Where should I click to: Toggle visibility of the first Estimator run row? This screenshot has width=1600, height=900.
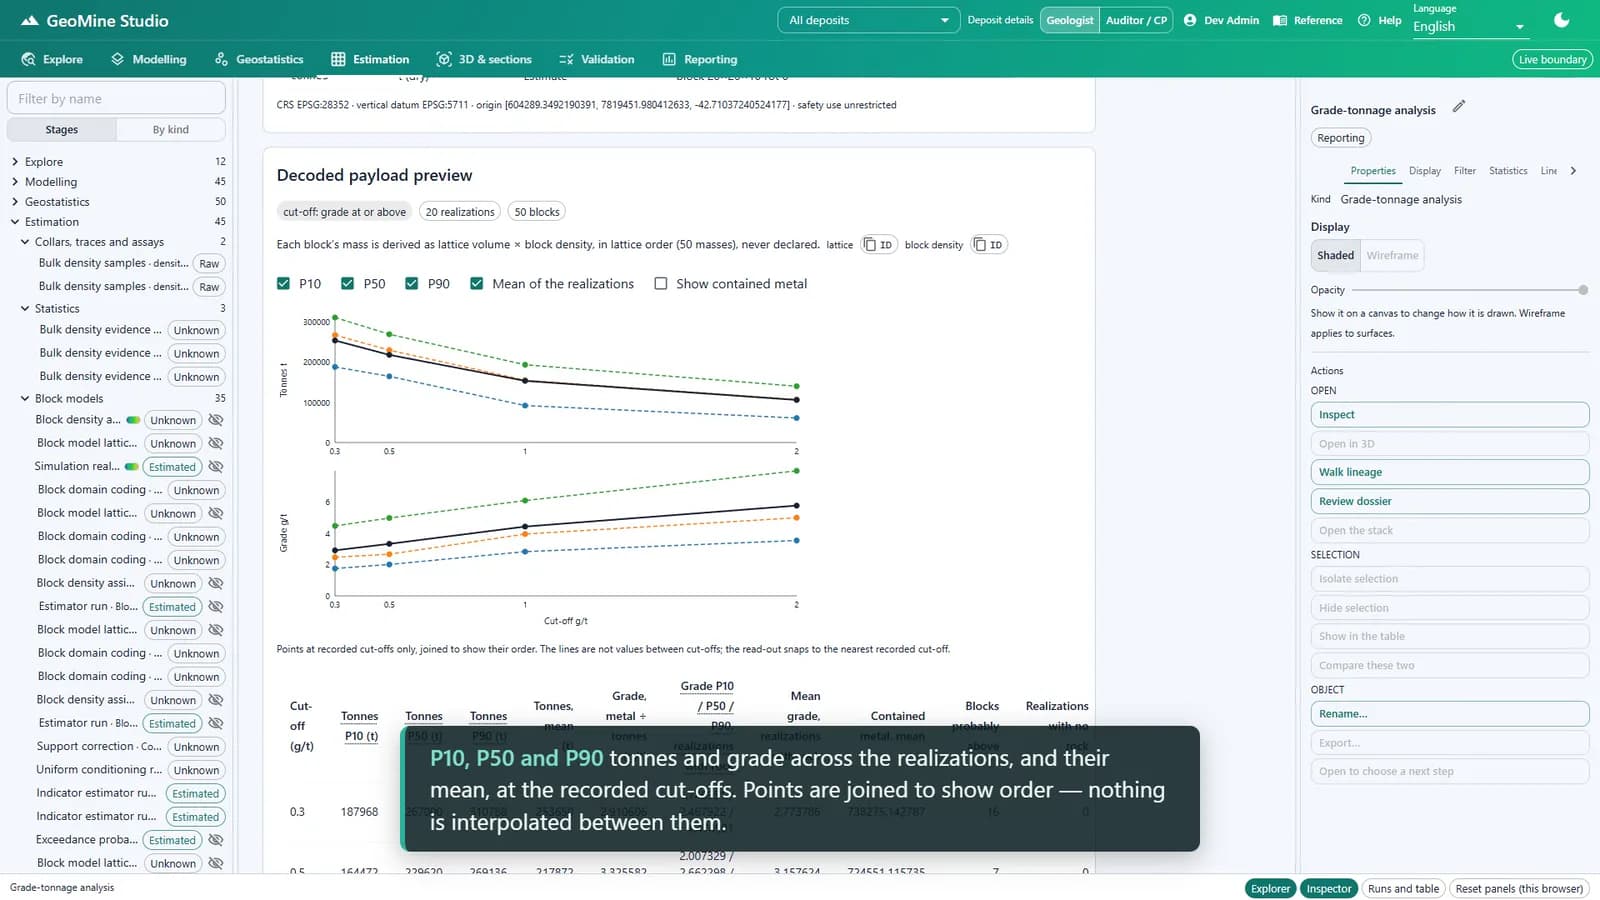click(215, 607)
